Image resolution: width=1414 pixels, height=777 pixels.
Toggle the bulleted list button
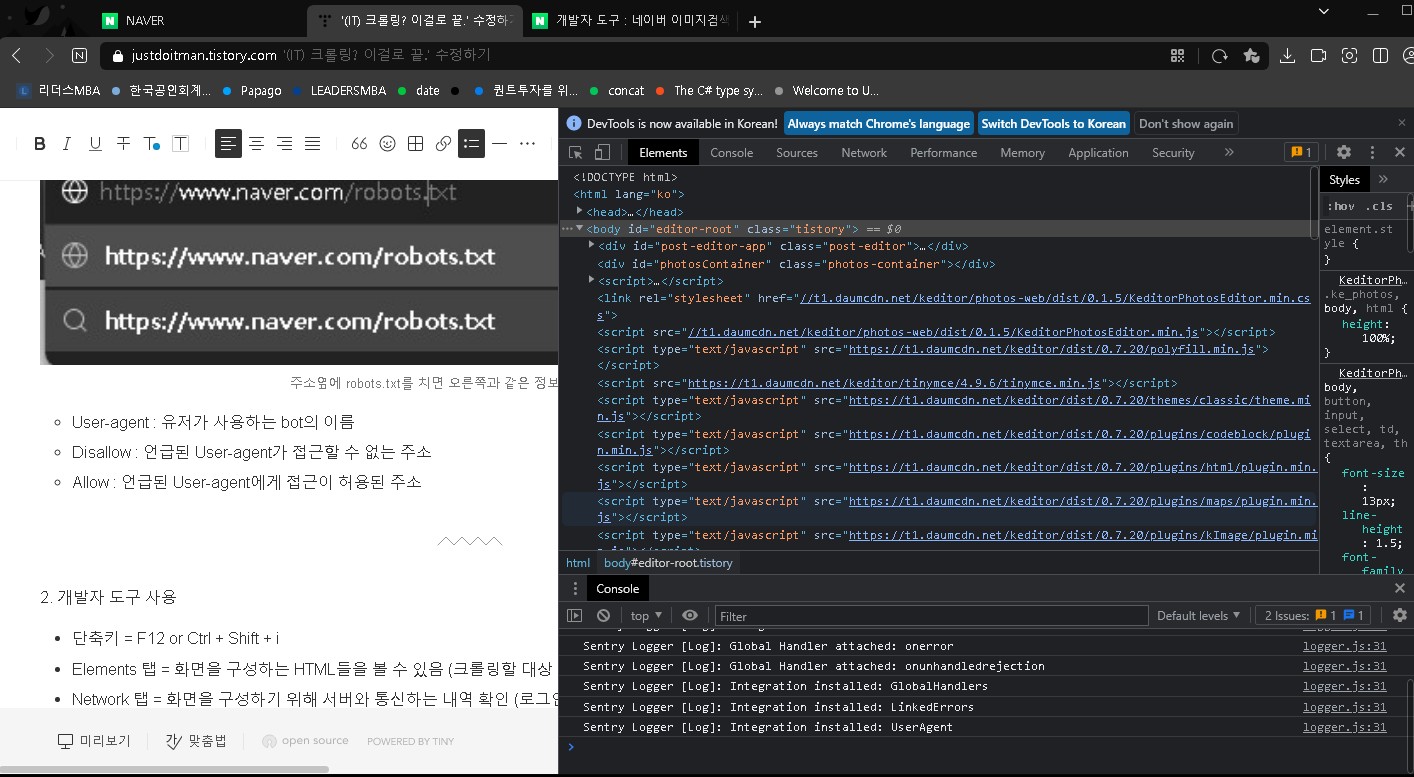pyautogui.click(x=471, y=144)
